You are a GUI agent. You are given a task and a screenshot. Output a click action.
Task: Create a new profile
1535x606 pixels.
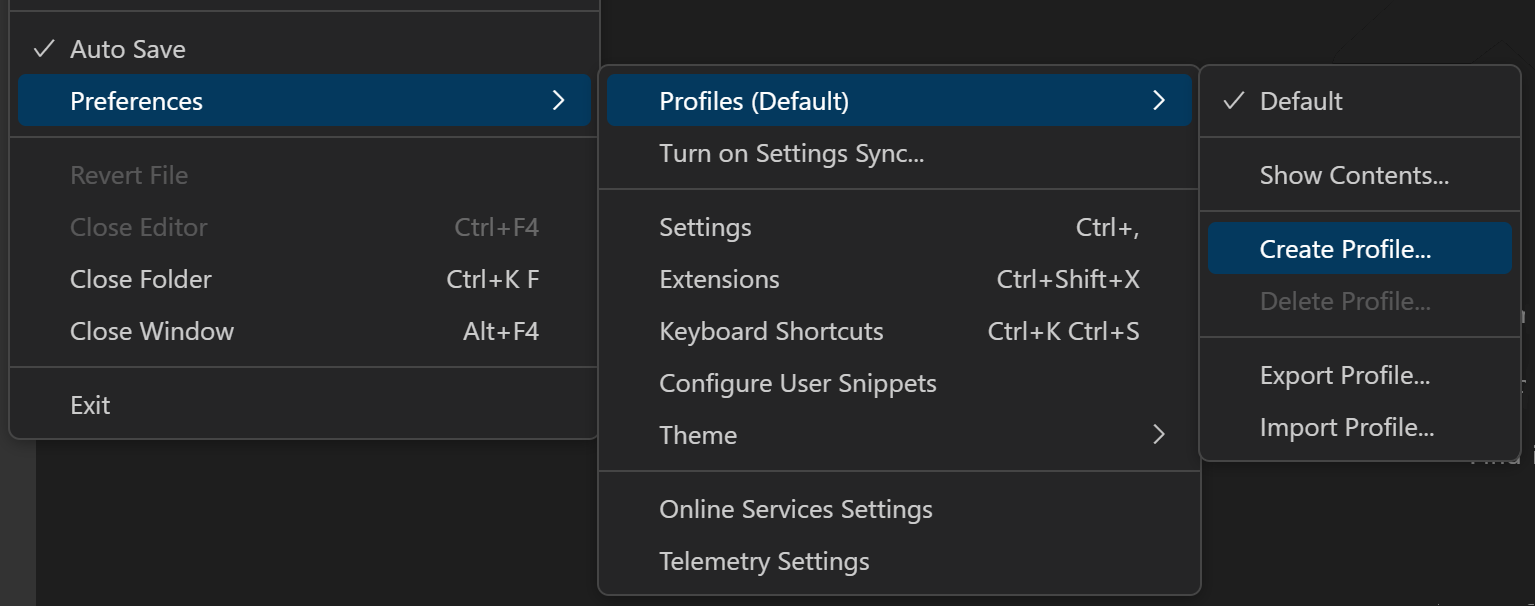(x=1345, y=248)
